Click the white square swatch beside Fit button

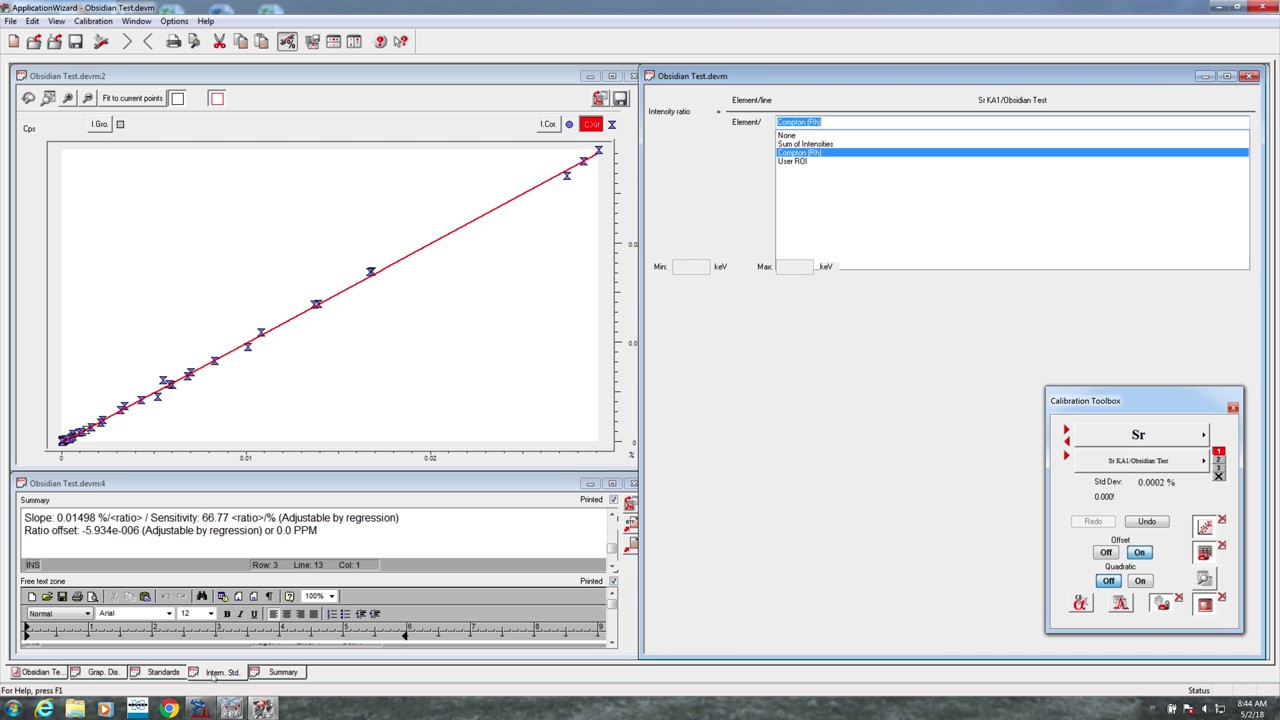pos(178,98)
